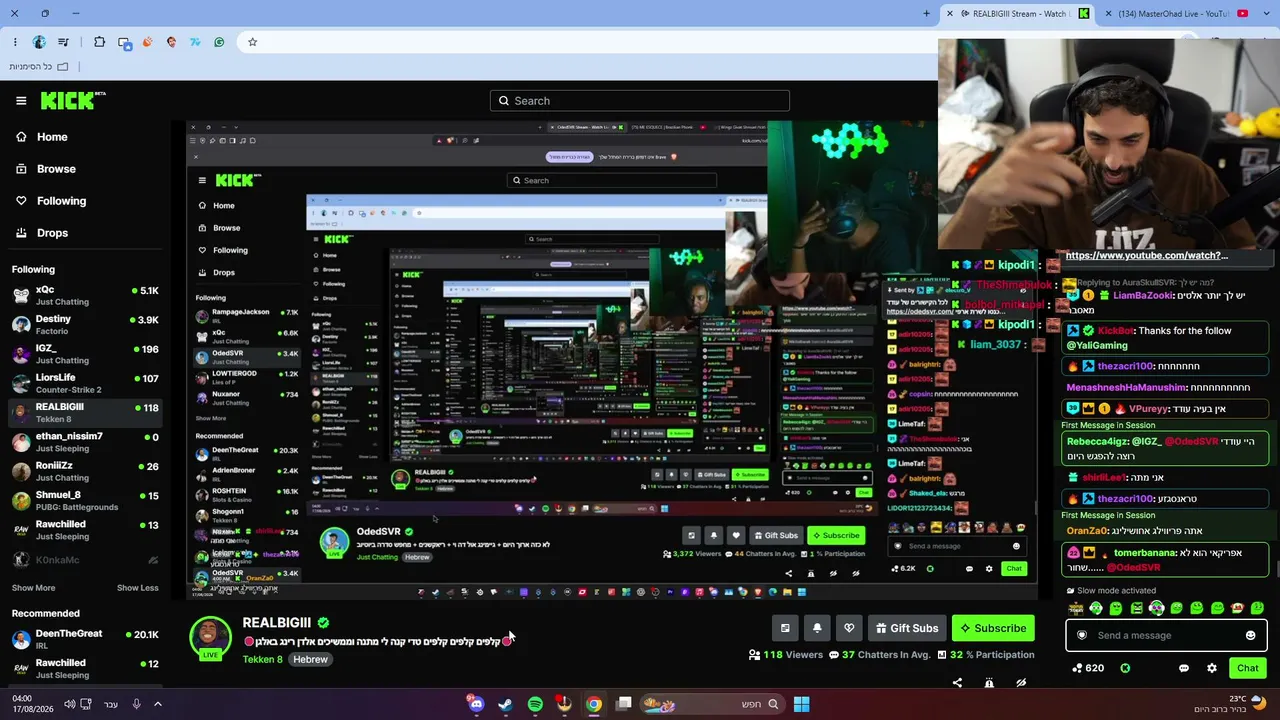Screen dimensions: 1280x720
Task: Click Chrome icon in the taskbar
Action: pyautogui.click(x=594, y=704)
